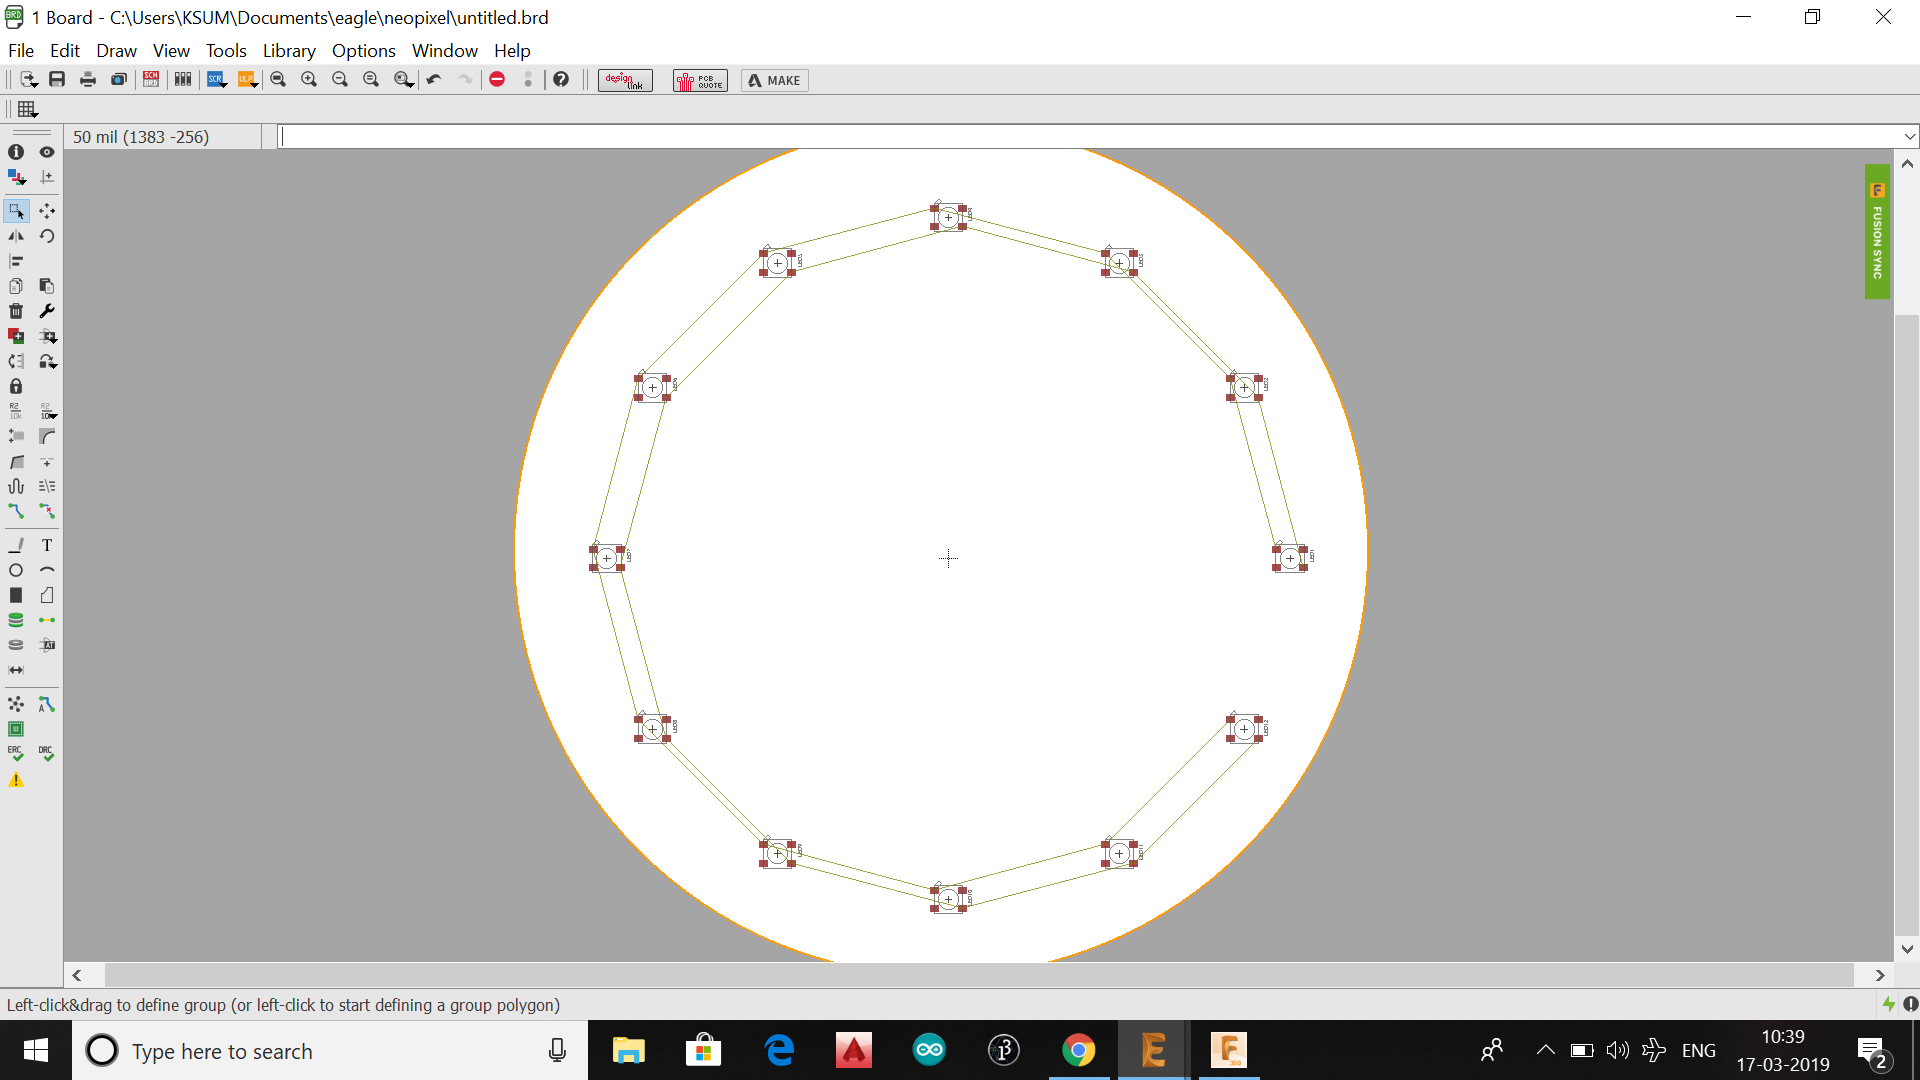Select the Ripup tool
The height and width of the screenshot is (1080, 1920).
pos(47,511)
